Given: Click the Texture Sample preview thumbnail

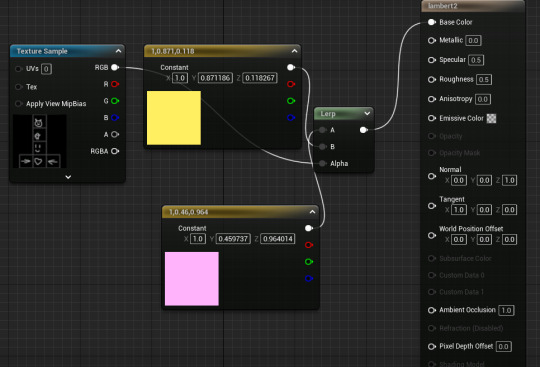Looking at the screenshot, I should [40, 141].
